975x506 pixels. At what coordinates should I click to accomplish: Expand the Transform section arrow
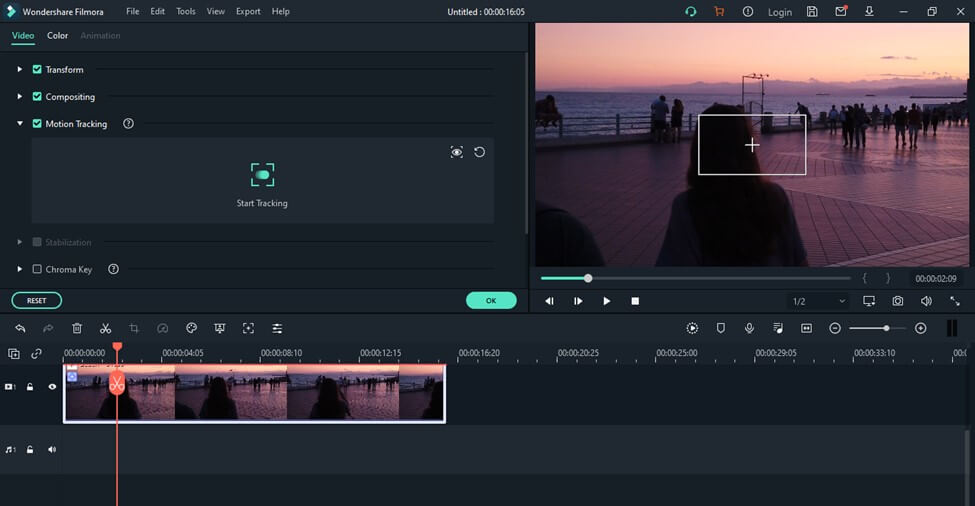coord(19,70)
